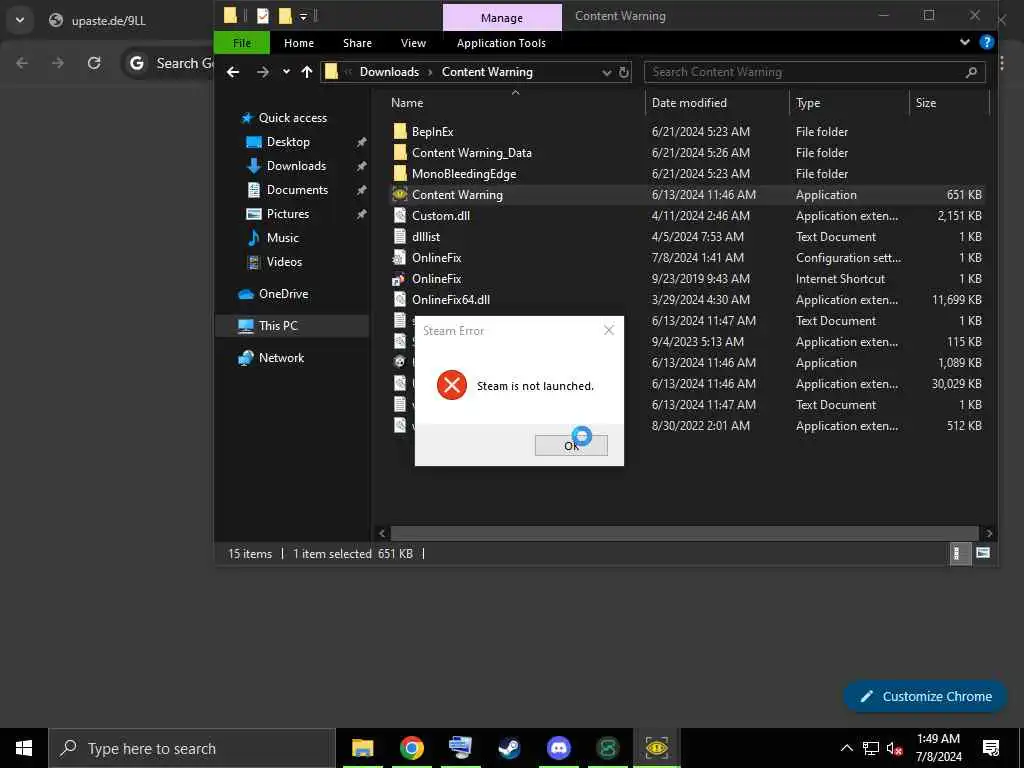Select OnlineFix configuration settings file
Viewport: 1024px width, 768px height.
tap(436, 257)
